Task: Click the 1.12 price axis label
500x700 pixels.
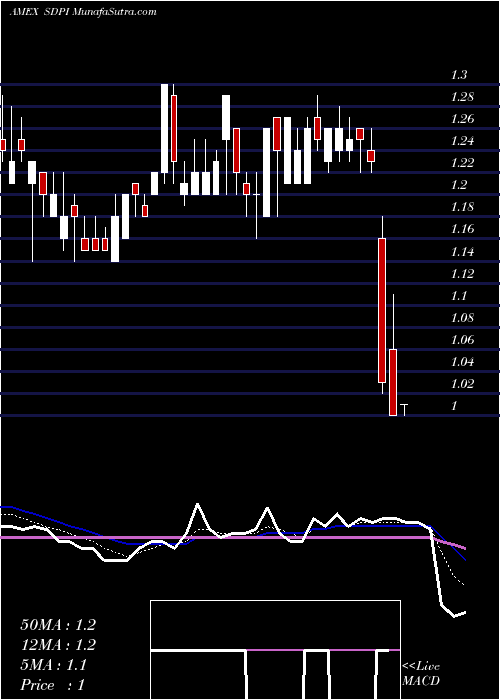Action: click(462, 273)
